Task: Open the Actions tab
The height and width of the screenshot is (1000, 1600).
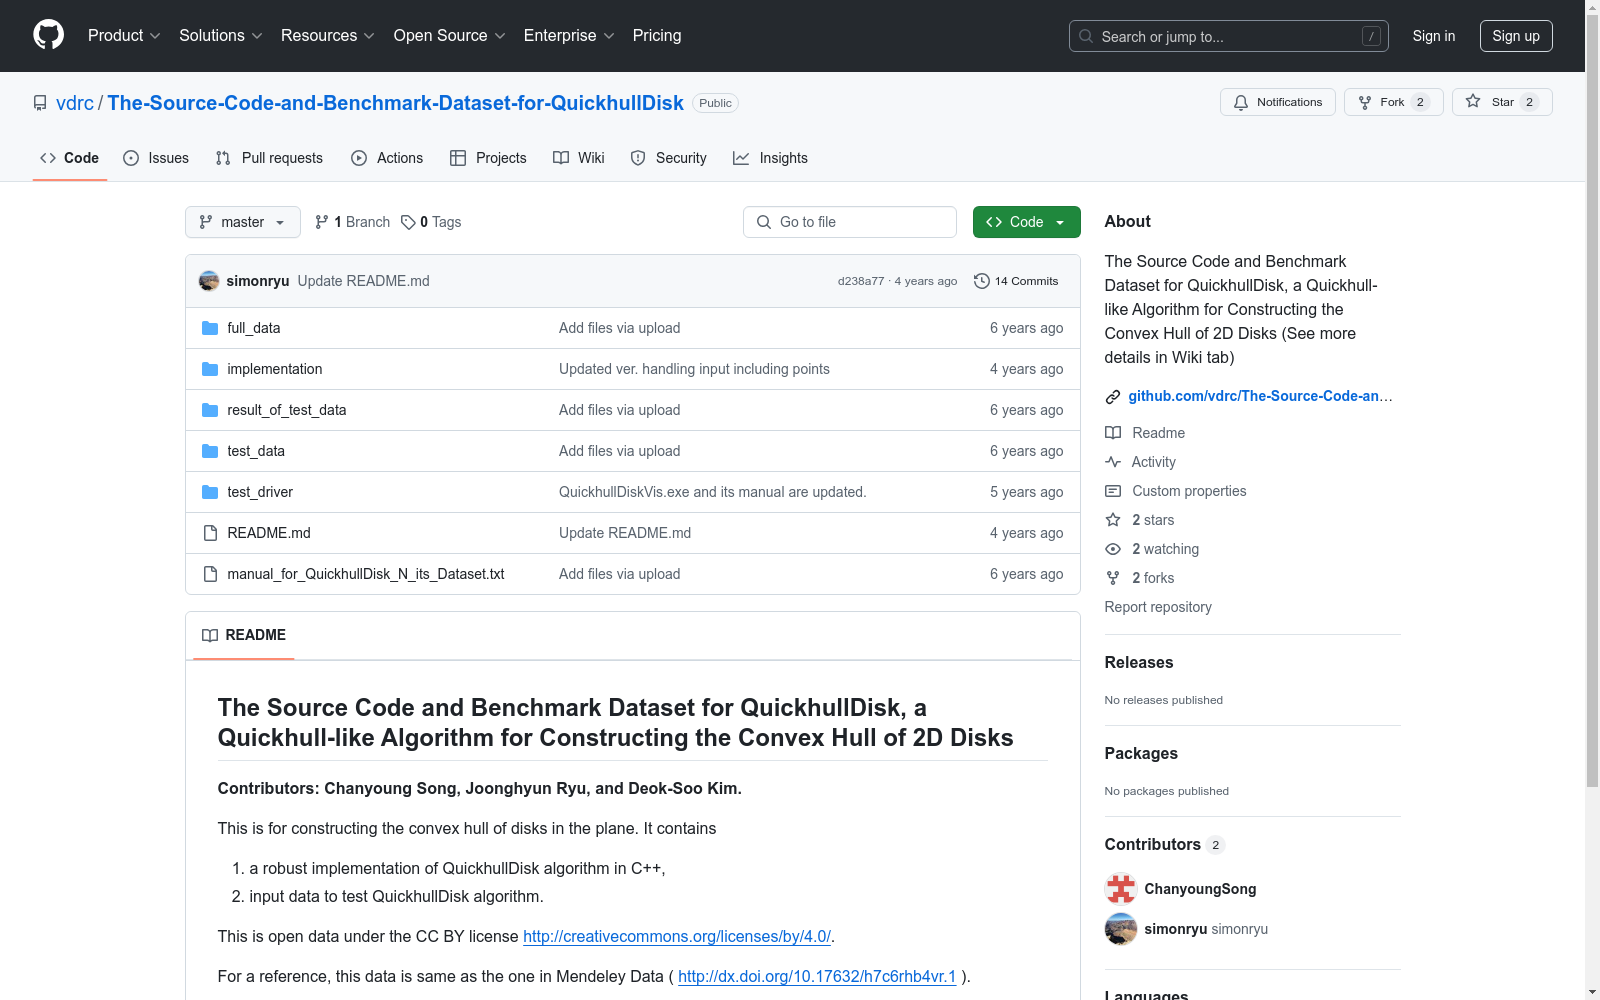Action: [387, 158]
